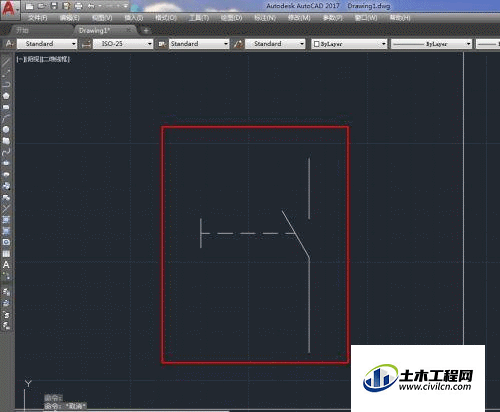This screenshot has width=500, height=412.
Task: Click the Make Block tool icon
Action: pos(6,198)
